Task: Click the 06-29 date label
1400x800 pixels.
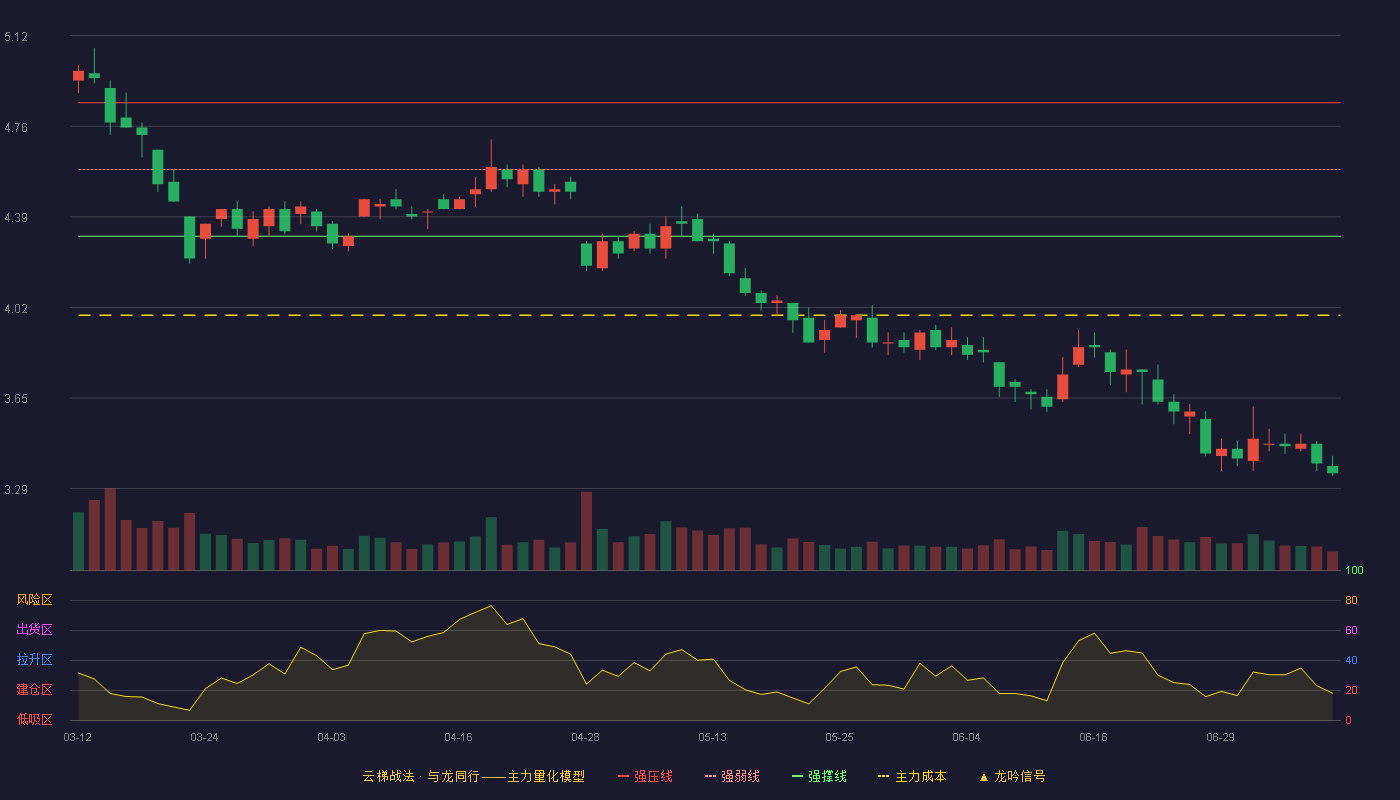Action: (1220, 737)
